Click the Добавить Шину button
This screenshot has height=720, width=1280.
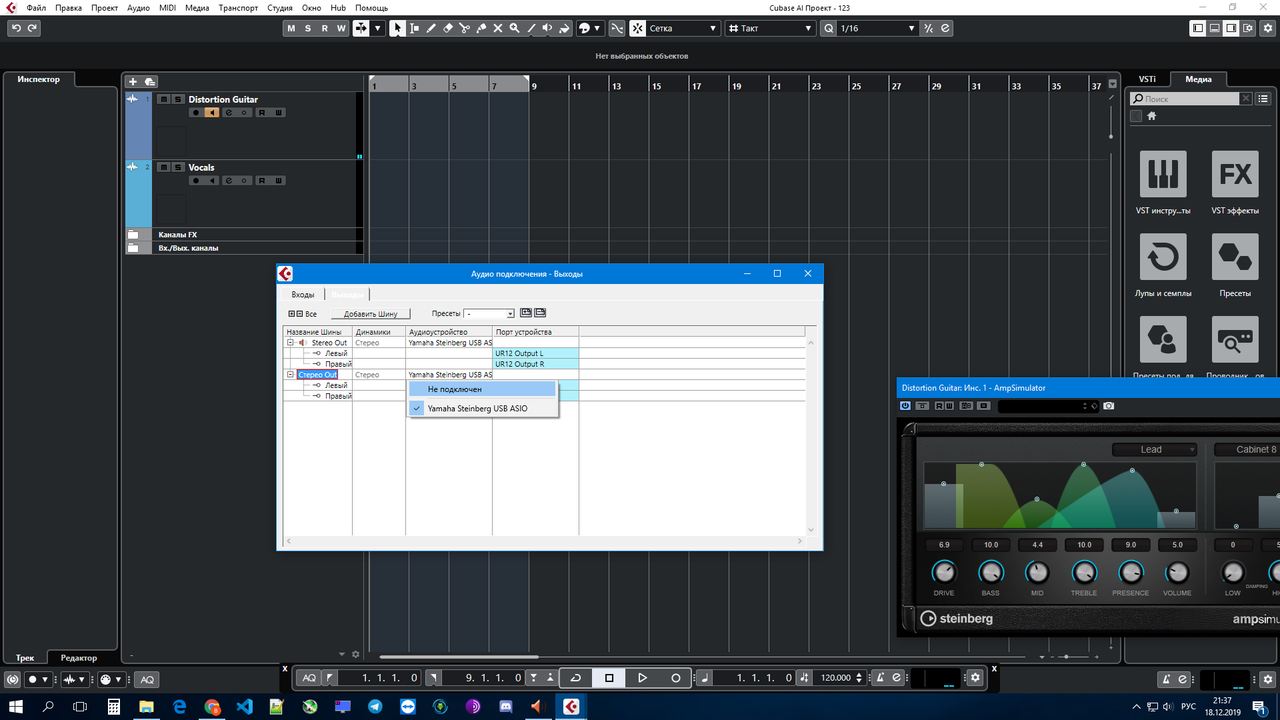tap(370, 314)
